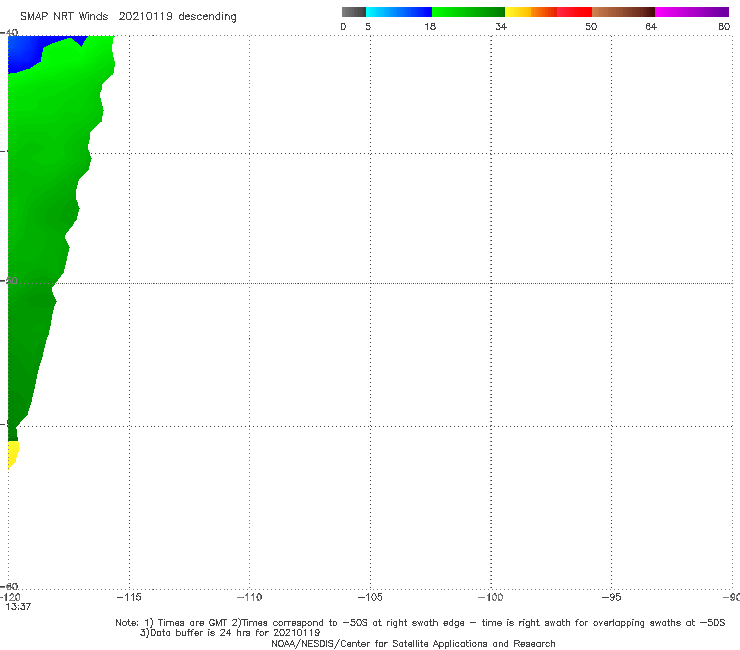Click the longitude label '-100'
This screenshot has width=740, height=650.
pos(490,597)
